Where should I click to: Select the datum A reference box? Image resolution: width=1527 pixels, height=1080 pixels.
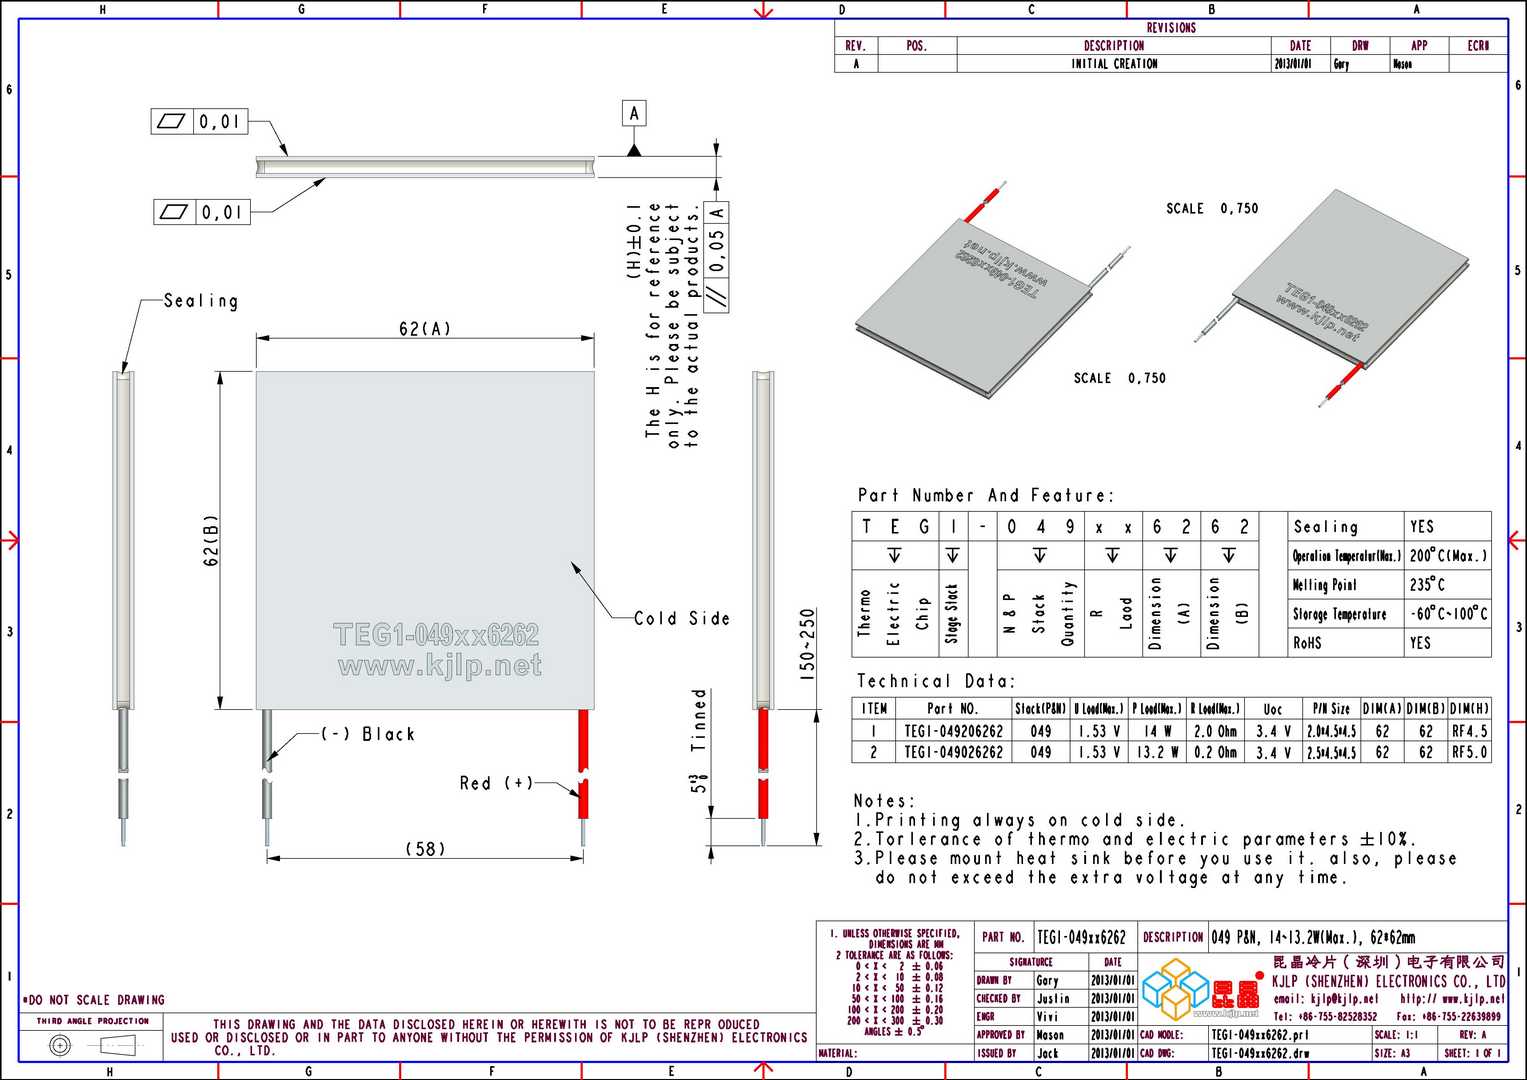634,113
